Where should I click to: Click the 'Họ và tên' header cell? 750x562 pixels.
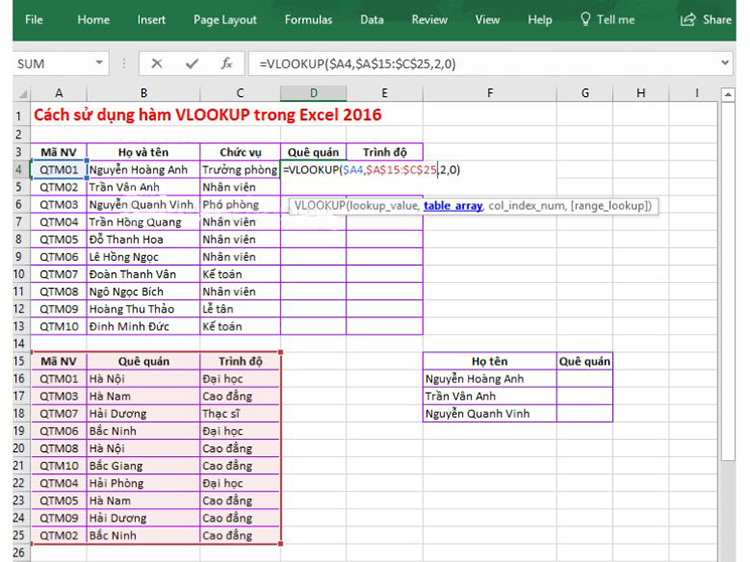(143, 152)
